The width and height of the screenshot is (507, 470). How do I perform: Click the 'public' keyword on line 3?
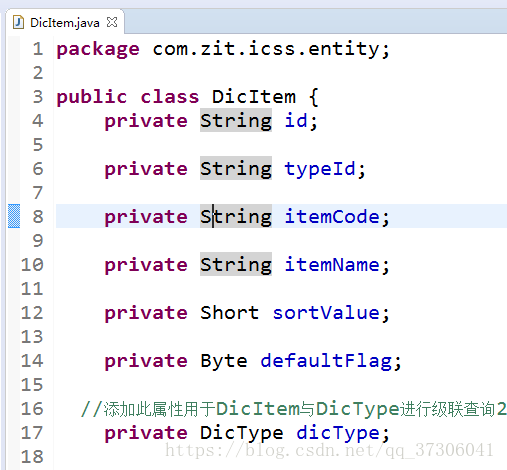pos(92,97)
